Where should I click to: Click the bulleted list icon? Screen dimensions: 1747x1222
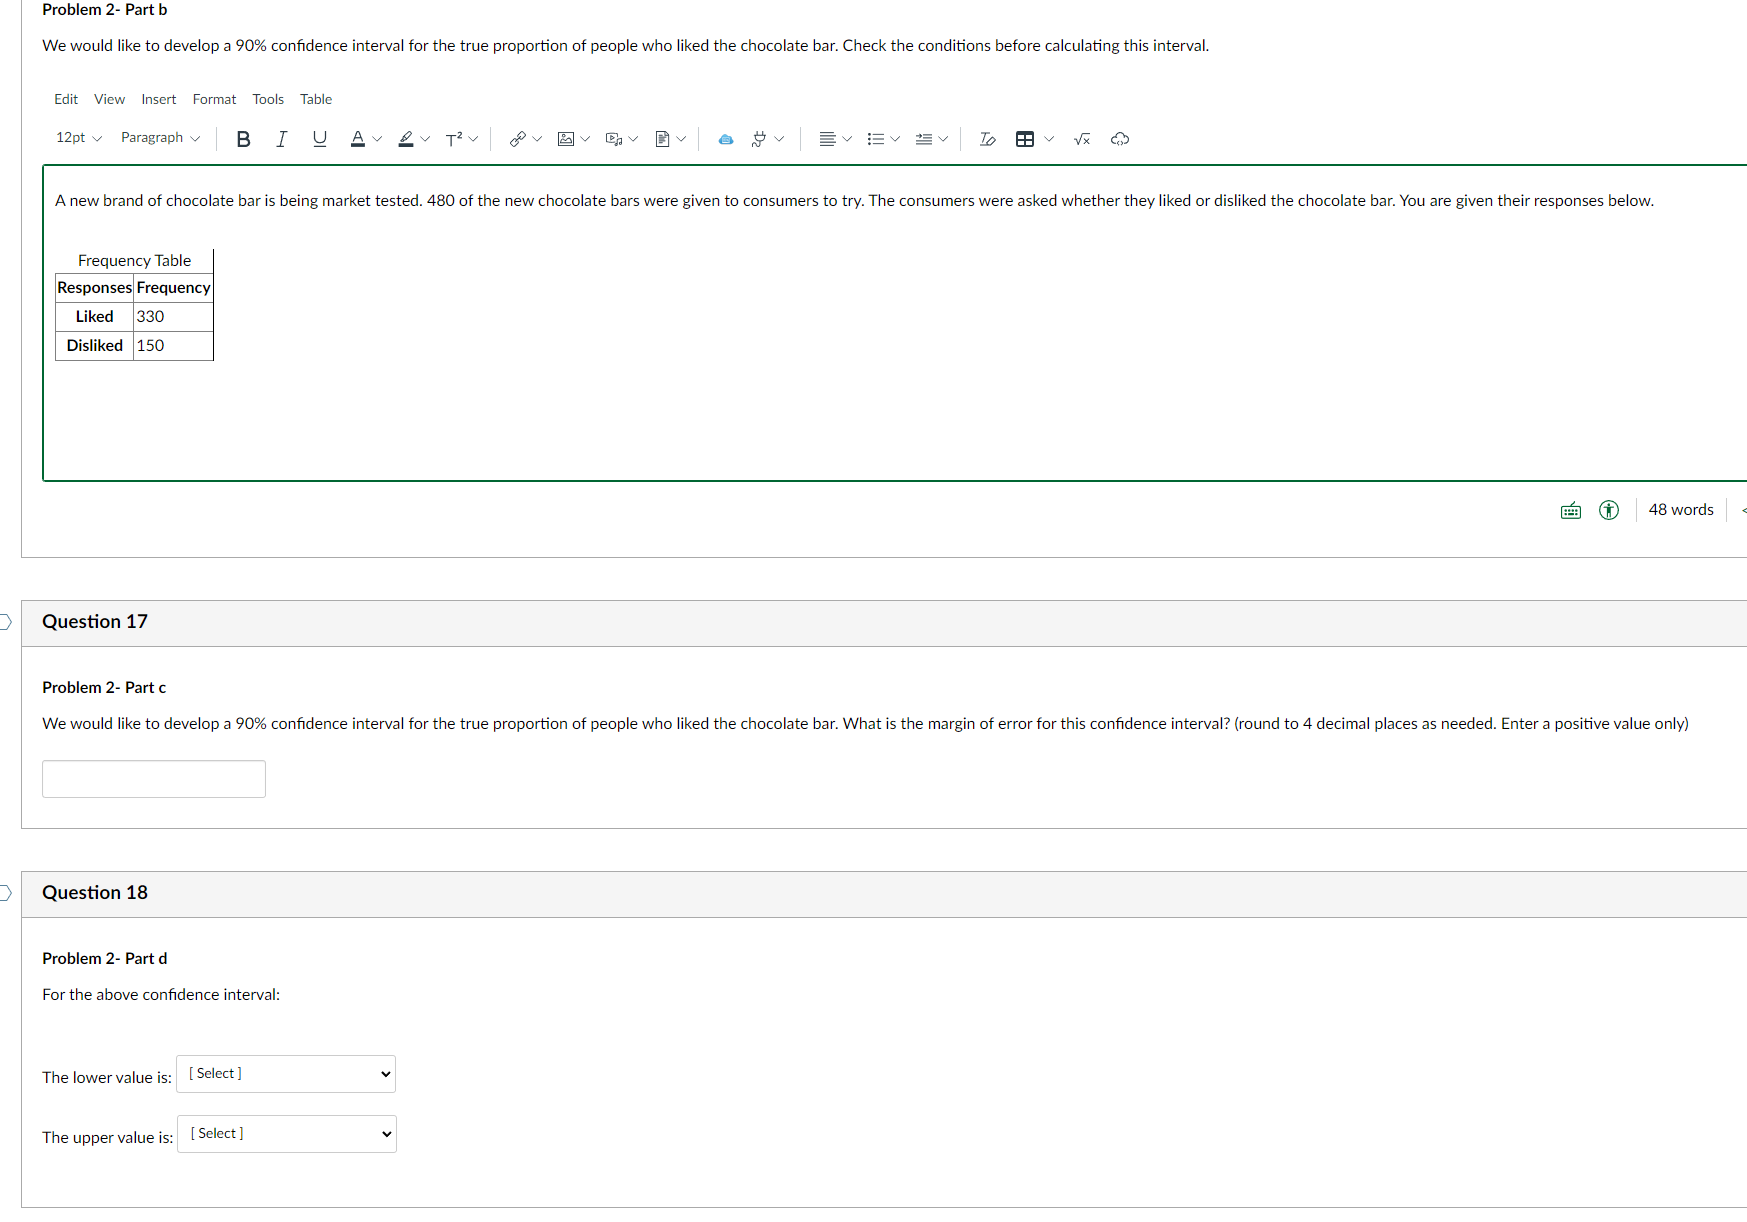point(875,139)
